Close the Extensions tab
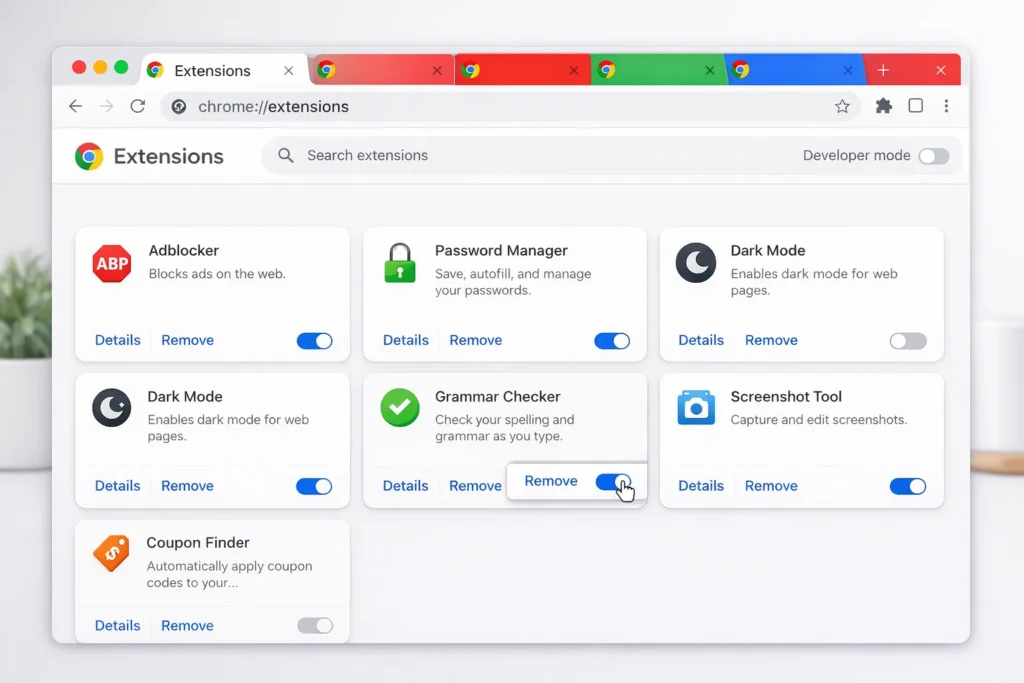The width and height of the screenshot is (1024, 683). click(288, 71)
